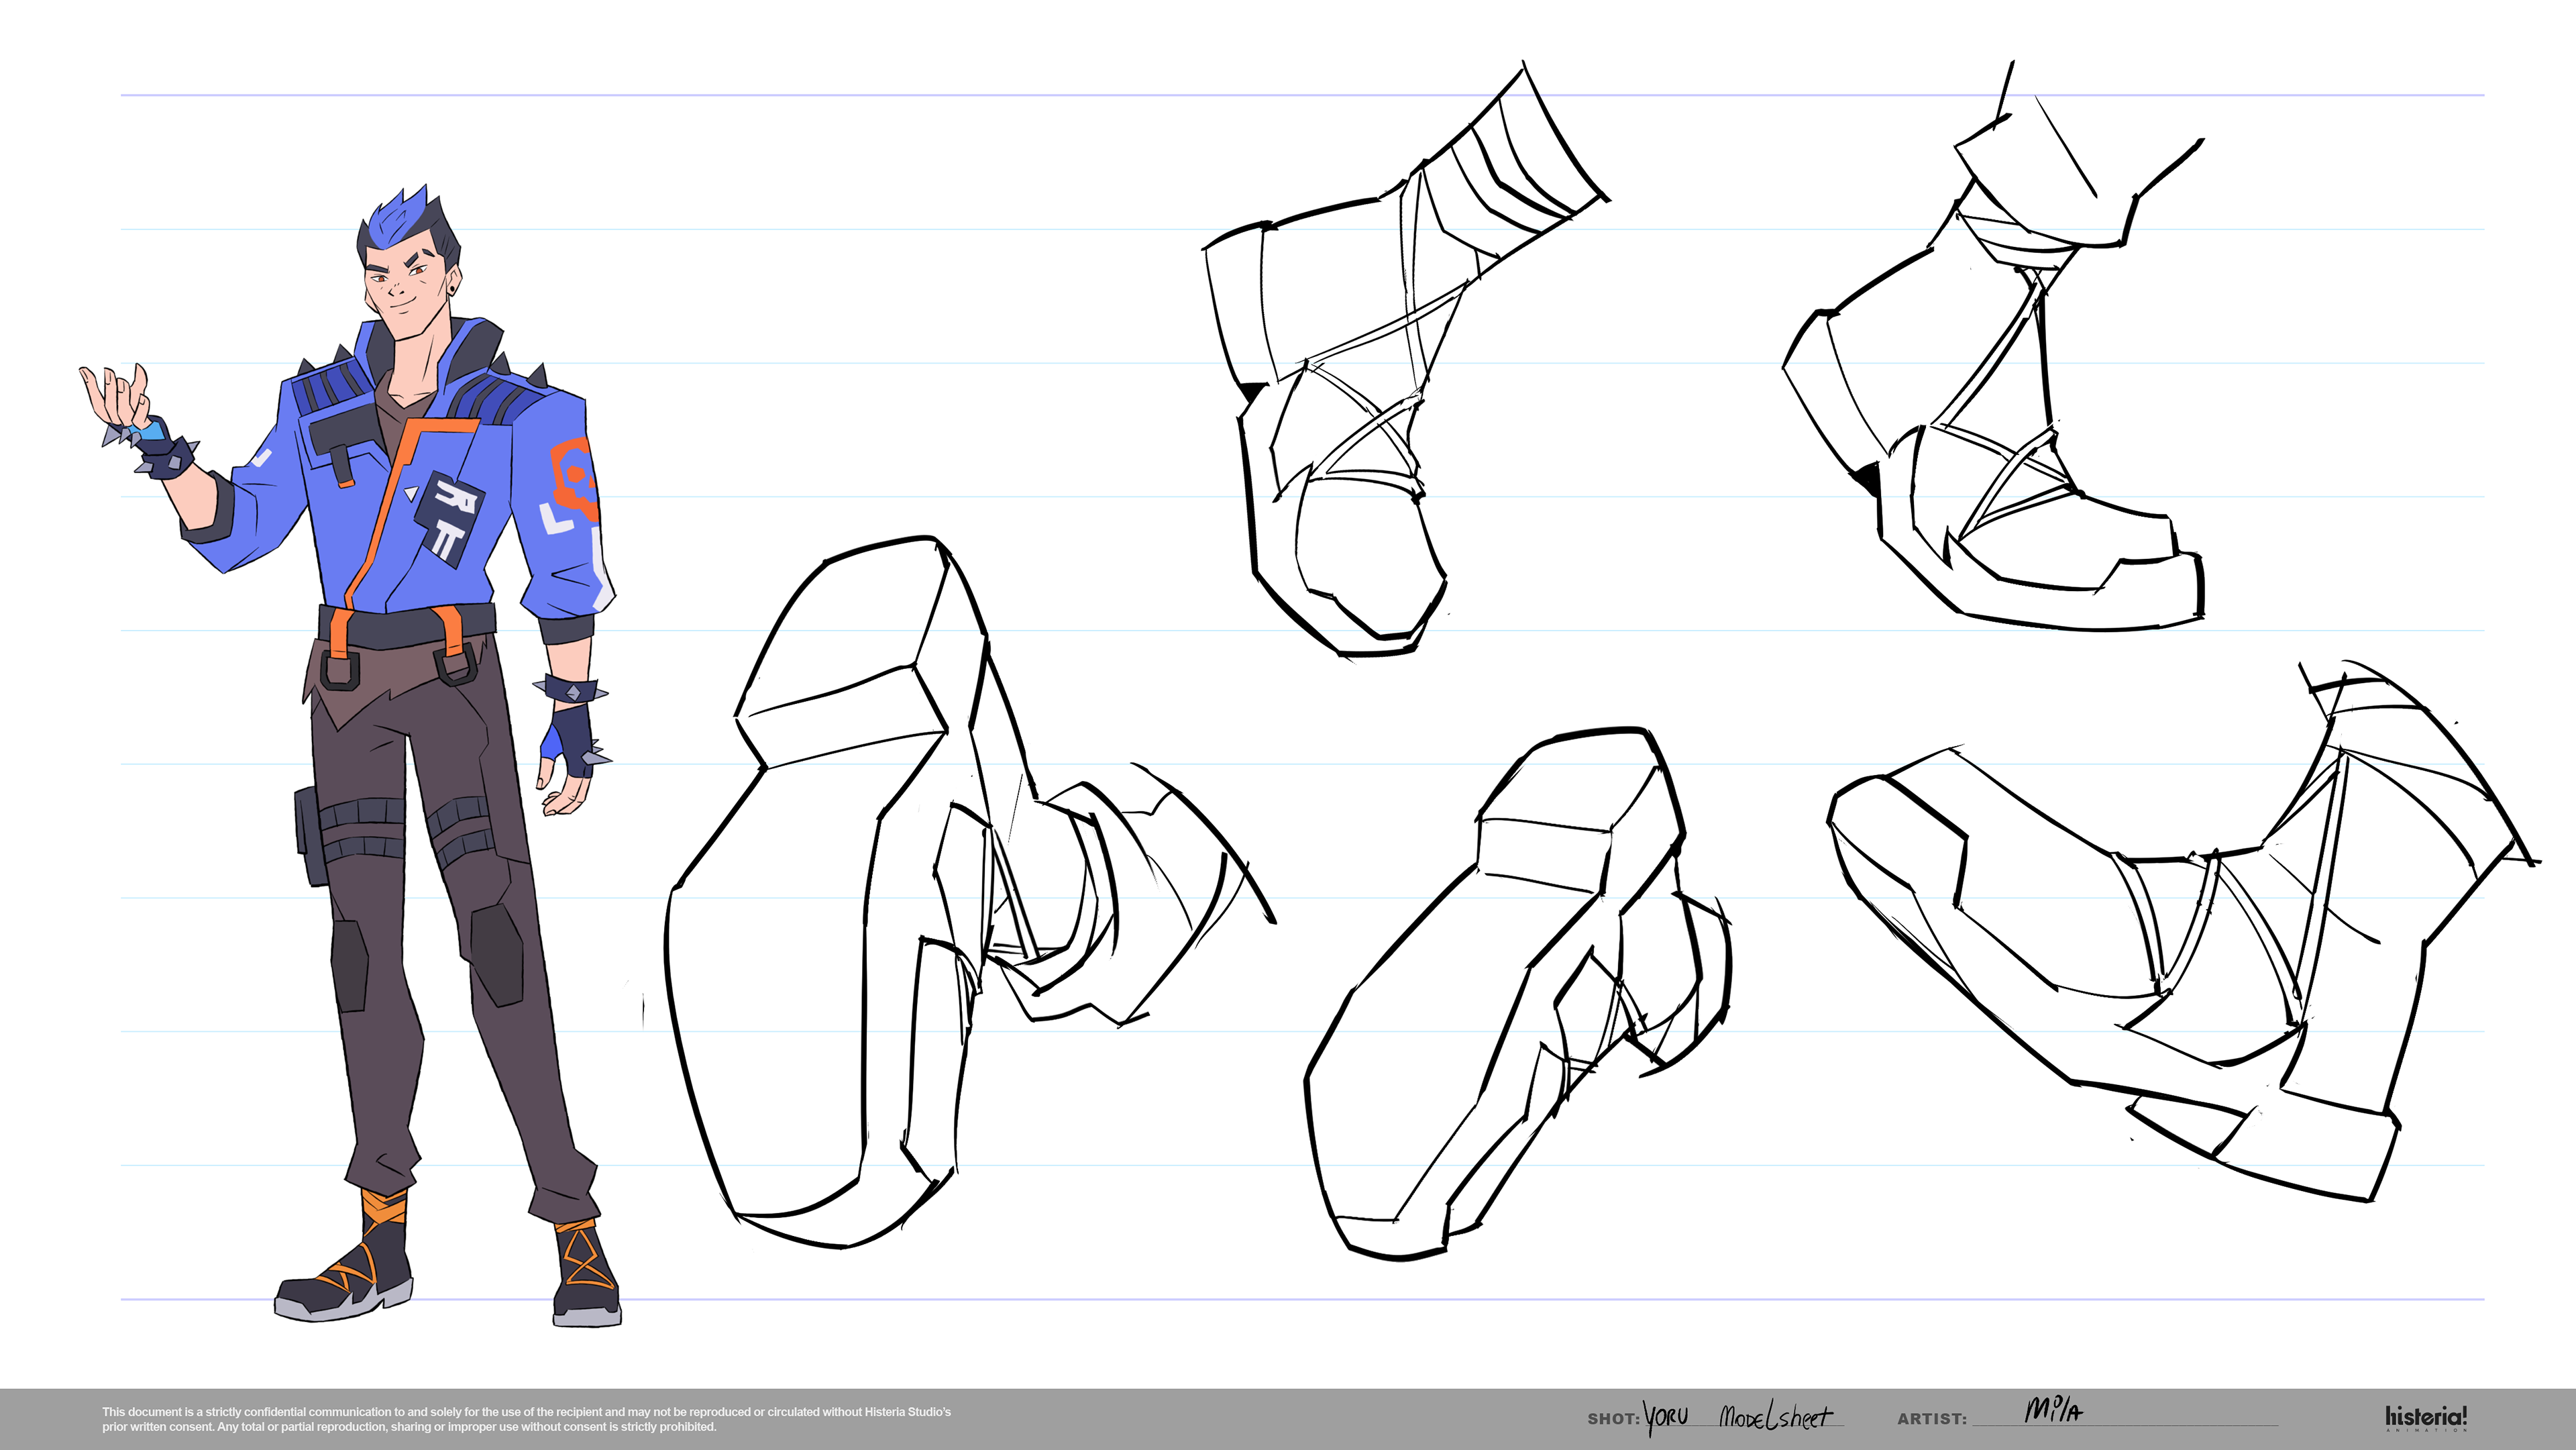Click the ARTIST label in footer

(x=1931, y=1419)
